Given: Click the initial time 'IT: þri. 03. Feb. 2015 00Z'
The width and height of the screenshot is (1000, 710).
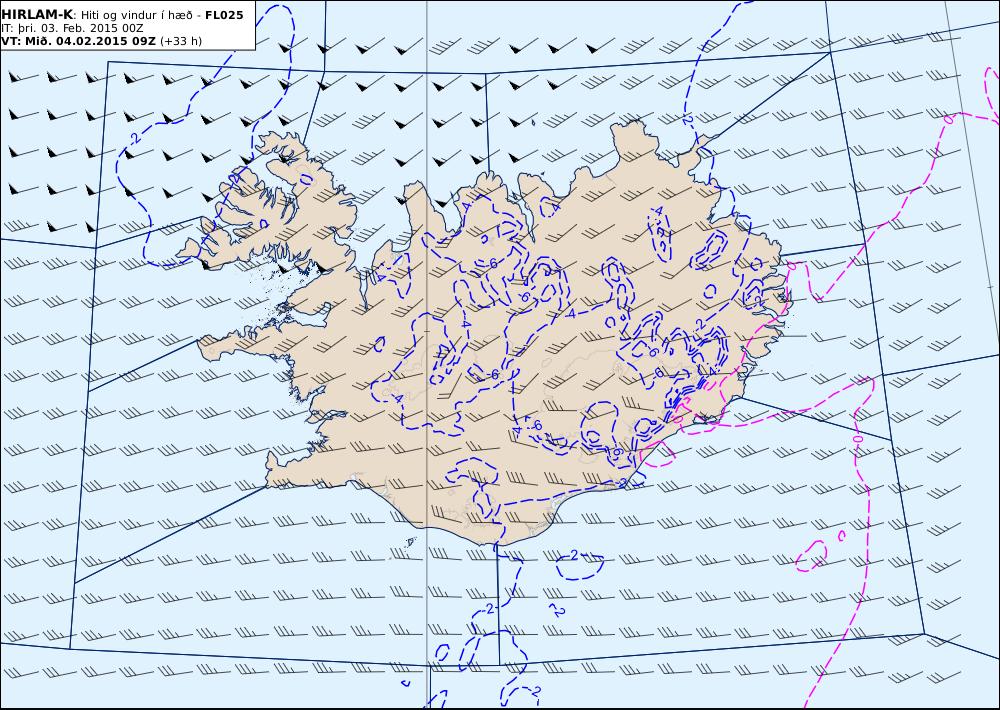Looking at the screenshot, I should coord(72,28).
